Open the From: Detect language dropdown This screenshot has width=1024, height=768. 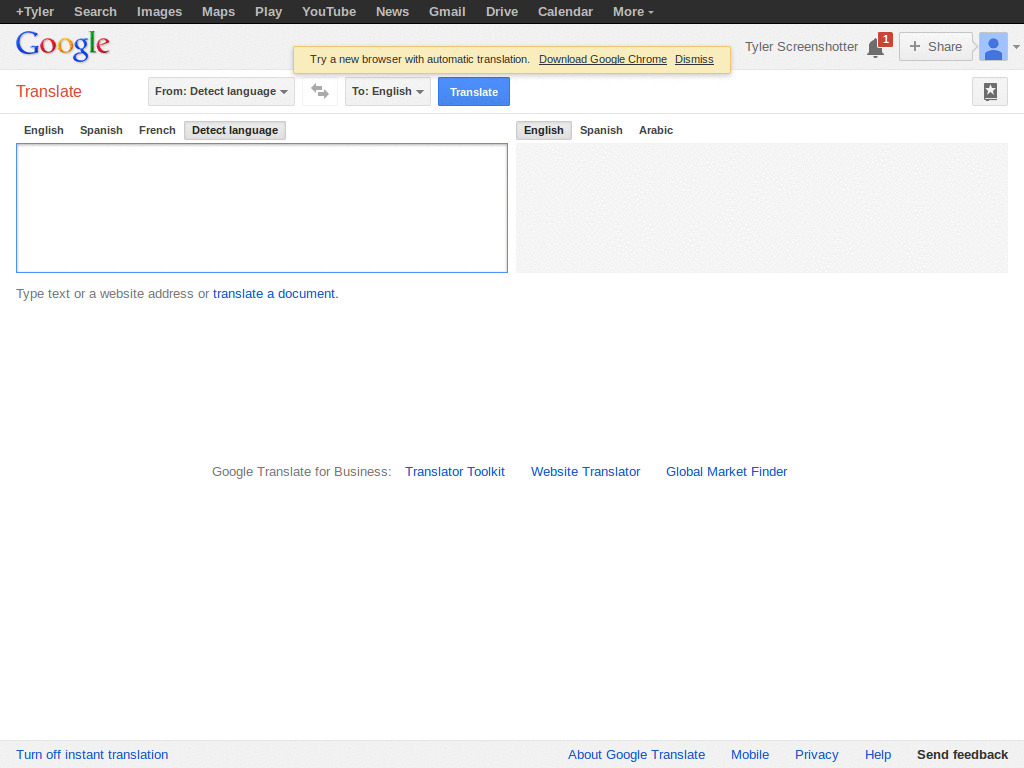tap(221, 91)
